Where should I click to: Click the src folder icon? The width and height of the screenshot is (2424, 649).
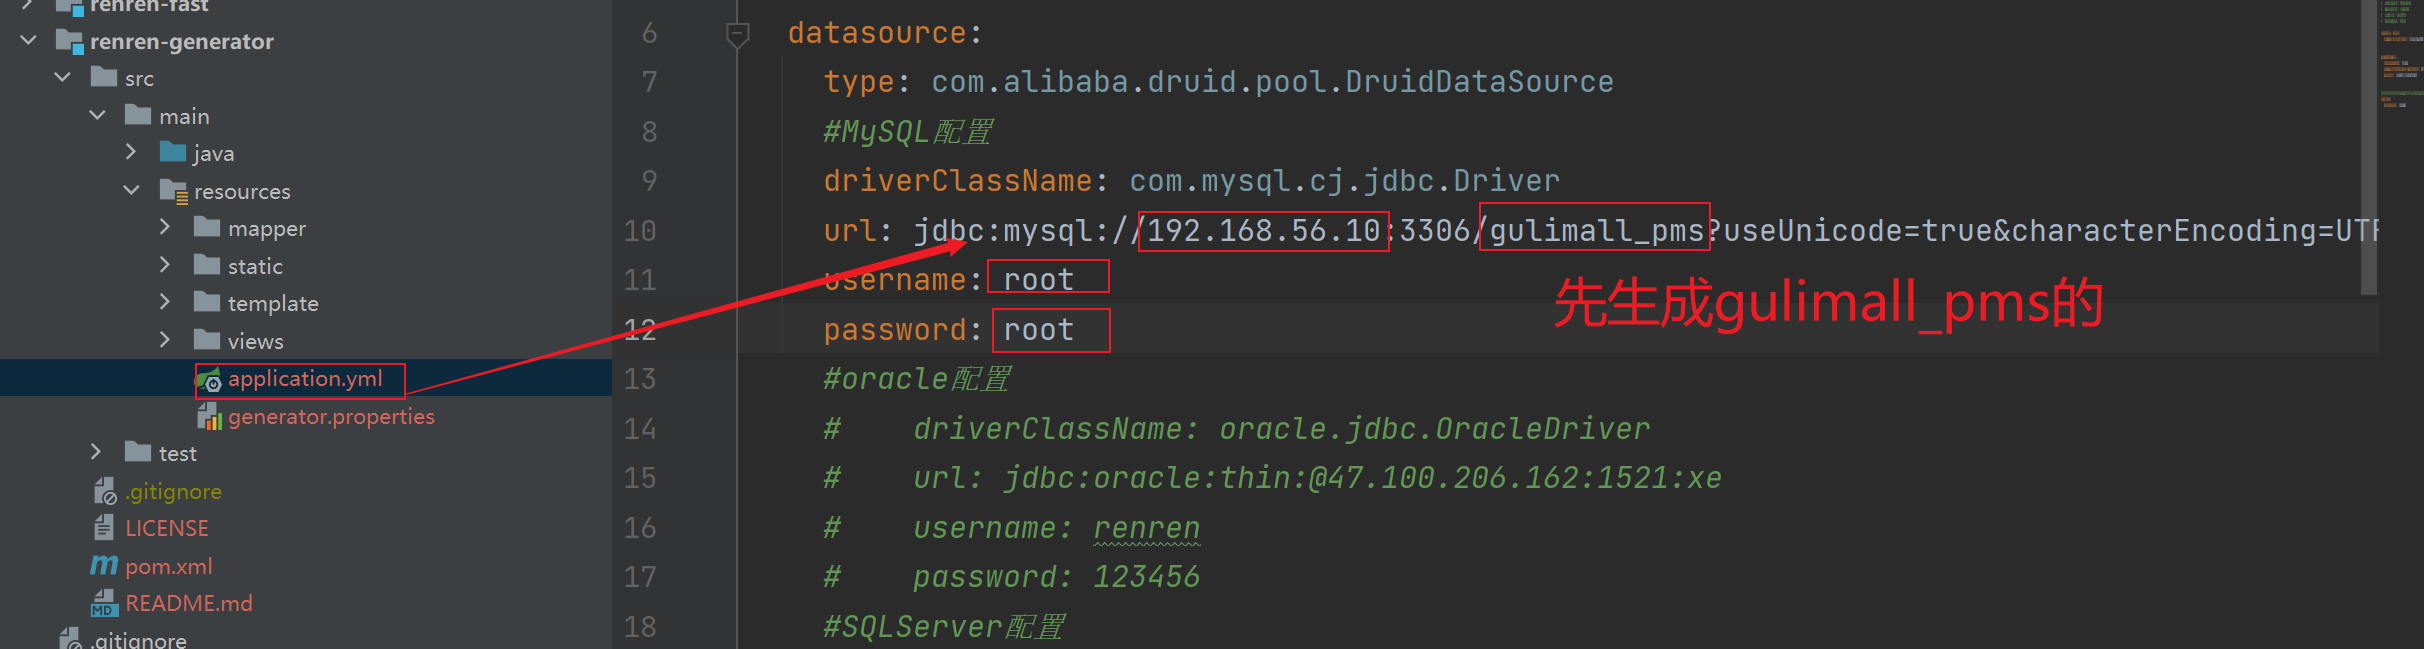(104, 77)
